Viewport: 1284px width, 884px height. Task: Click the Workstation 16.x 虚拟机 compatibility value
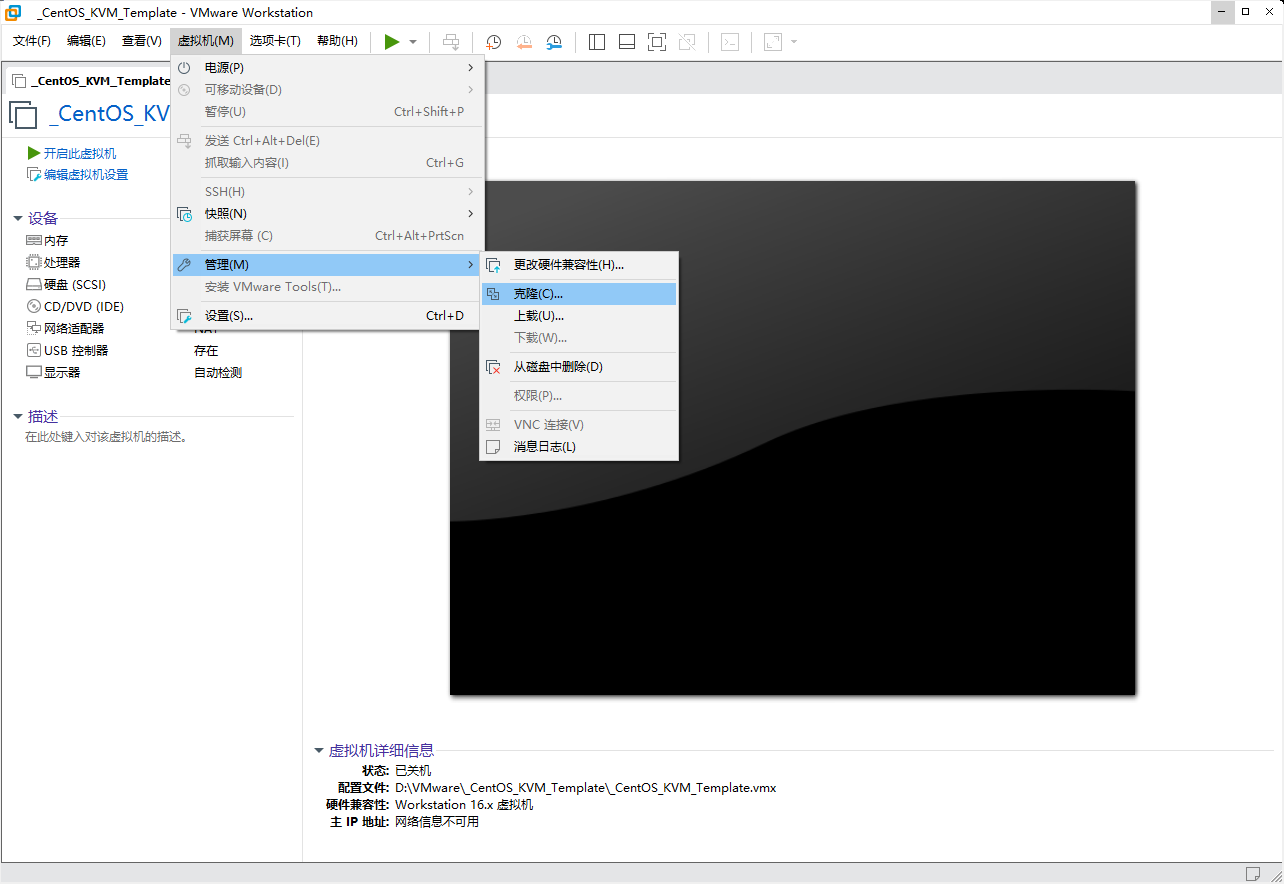click(x=464, y=805)
